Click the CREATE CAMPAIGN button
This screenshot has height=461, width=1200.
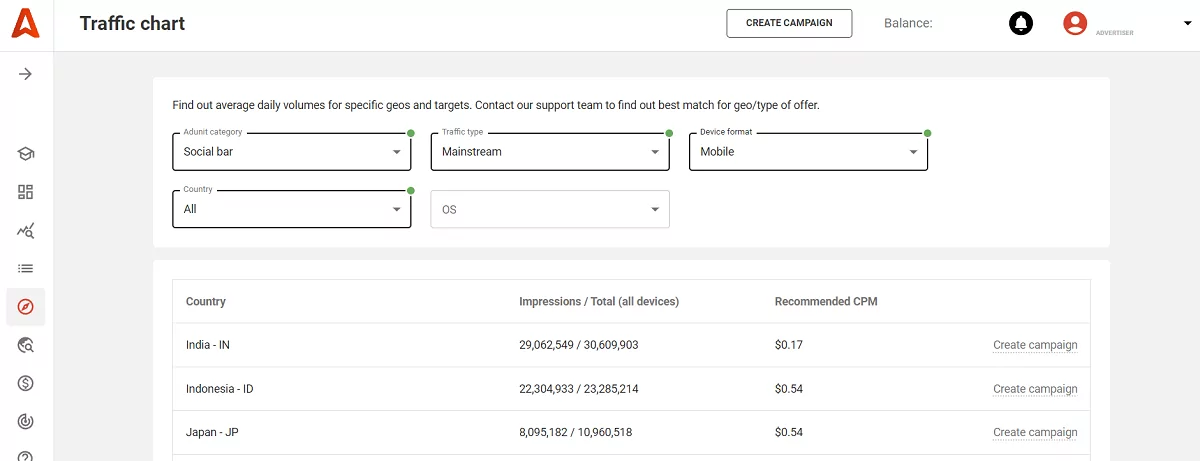(789, 23)
